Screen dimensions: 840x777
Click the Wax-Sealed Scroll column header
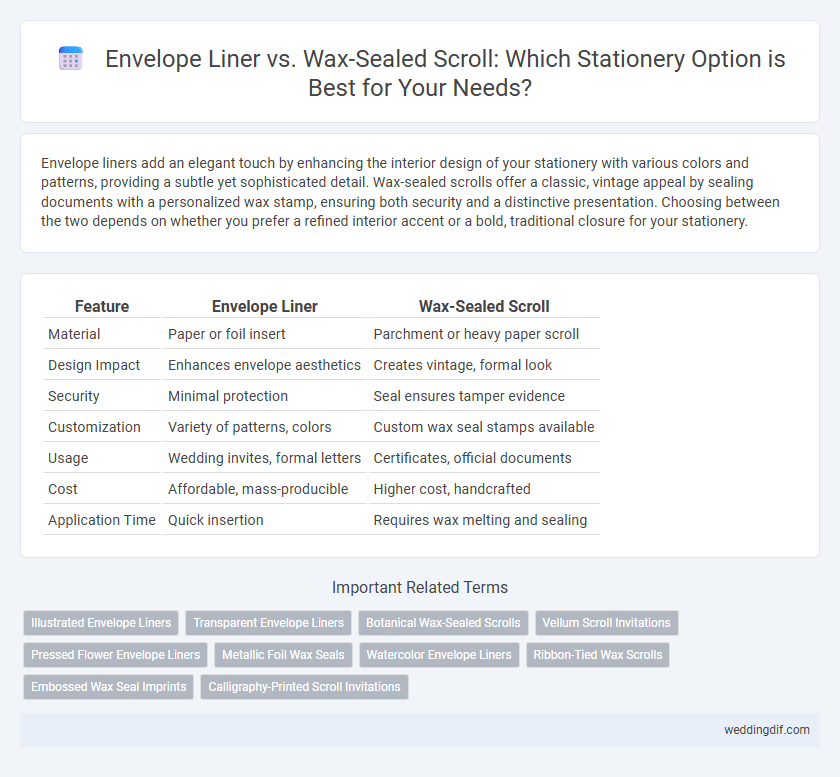[x=484, y=307]
